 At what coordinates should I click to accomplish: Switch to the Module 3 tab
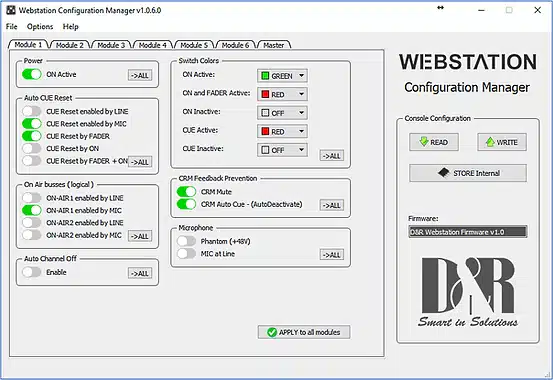(x=111, y=45)
